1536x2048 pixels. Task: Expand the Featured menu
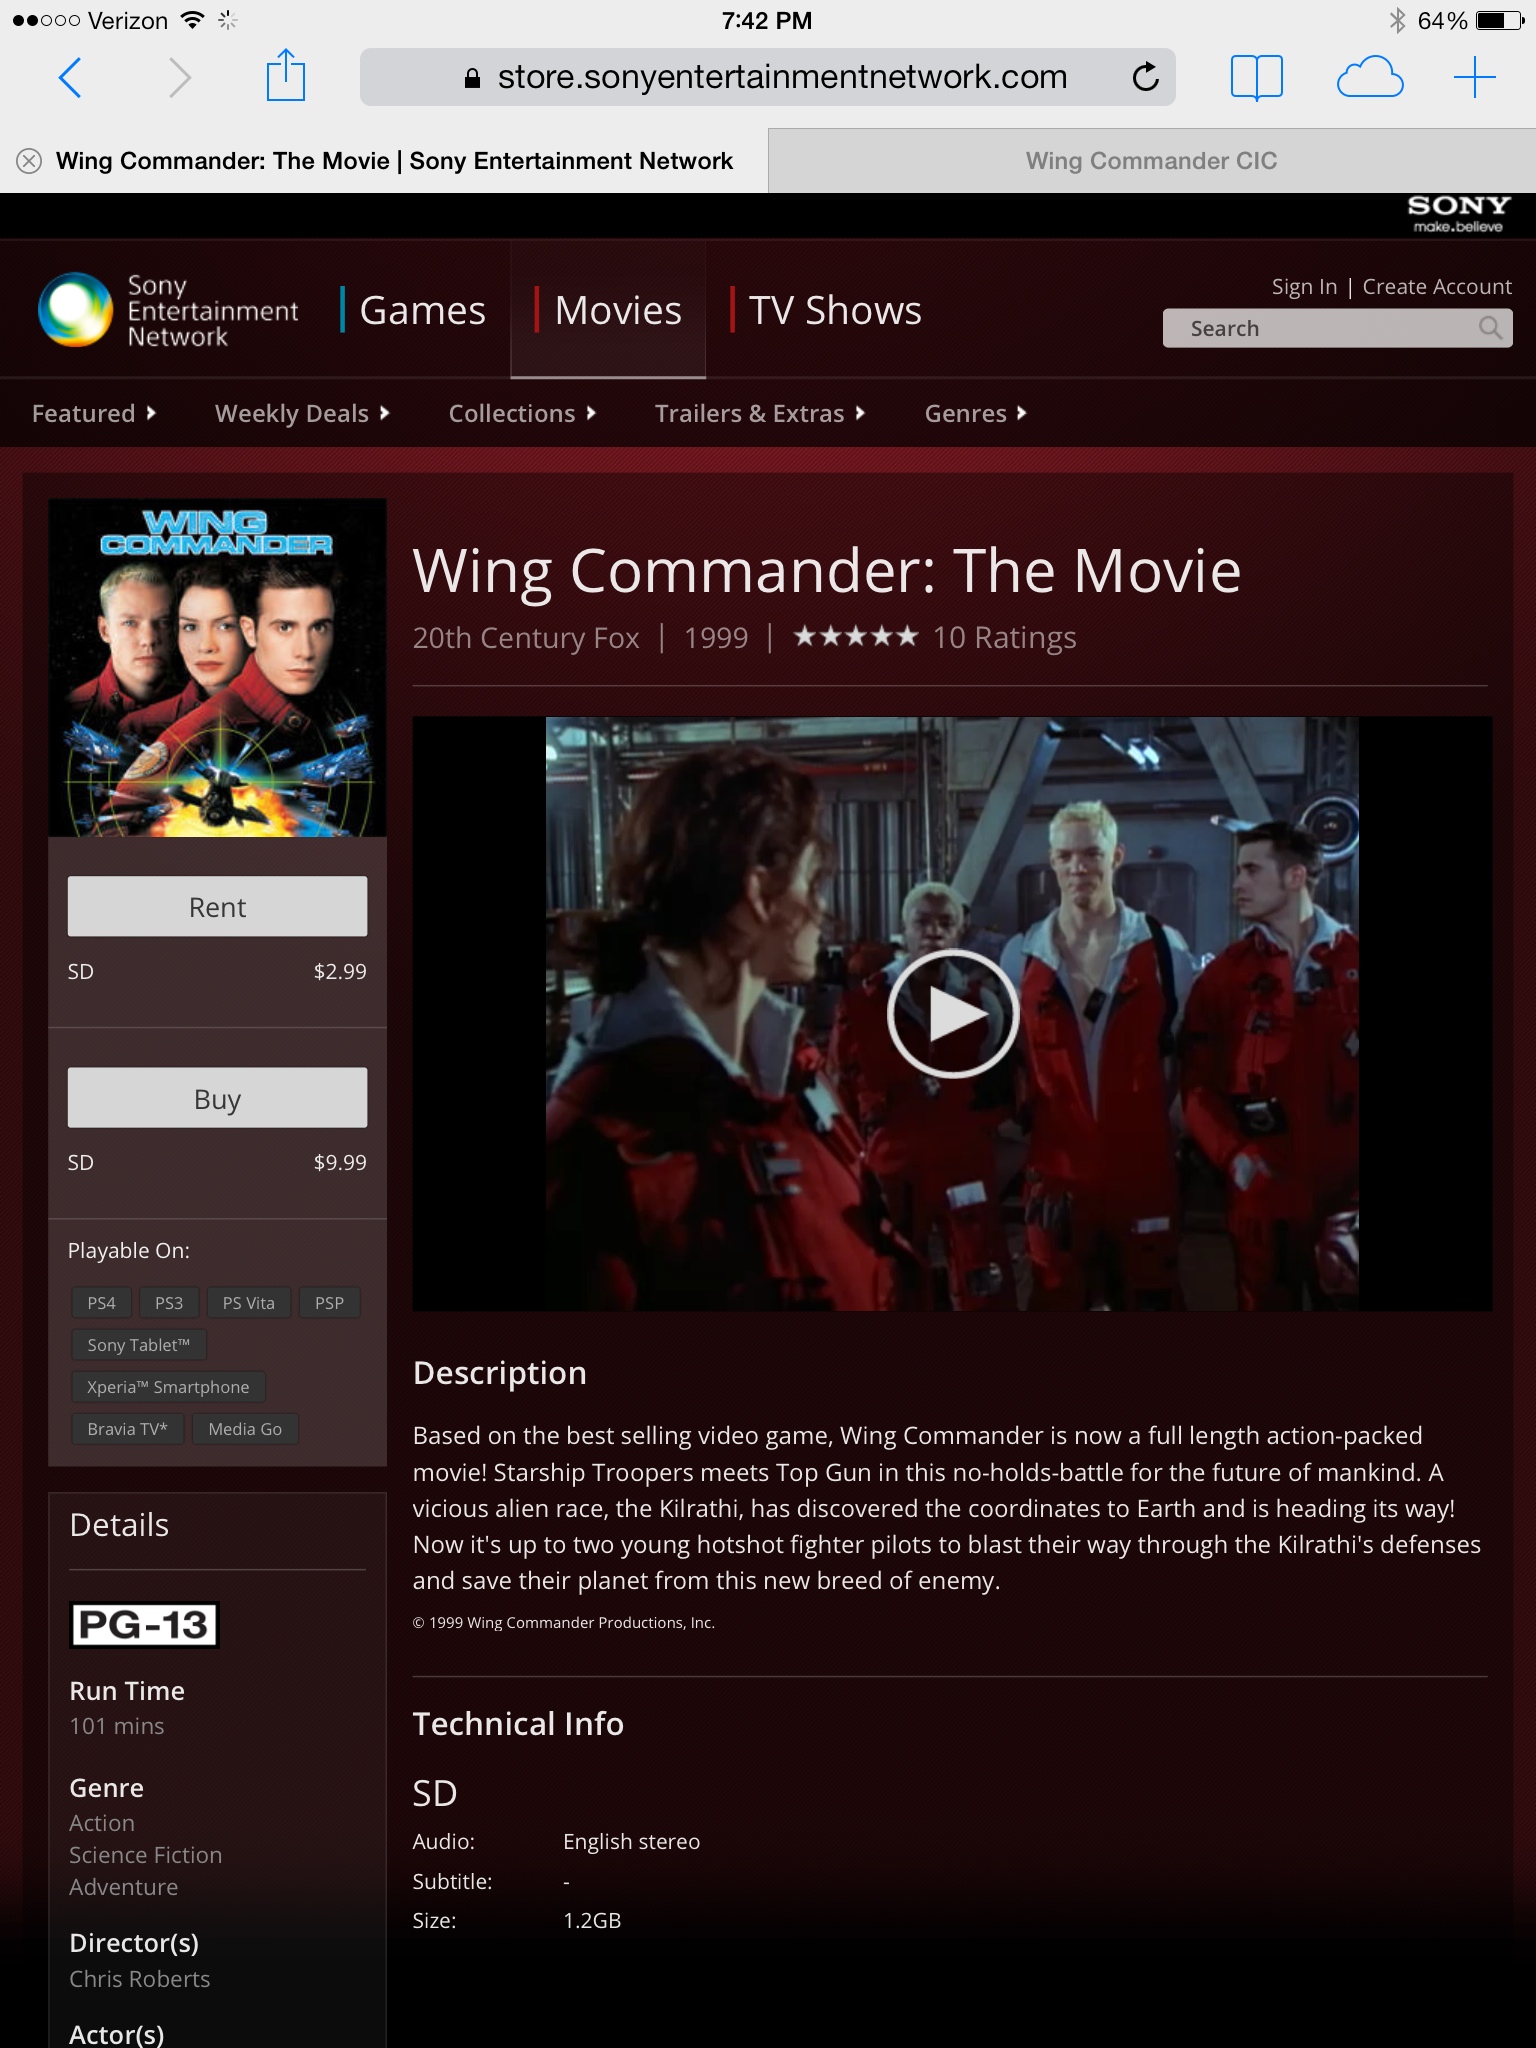click(94, 413)
